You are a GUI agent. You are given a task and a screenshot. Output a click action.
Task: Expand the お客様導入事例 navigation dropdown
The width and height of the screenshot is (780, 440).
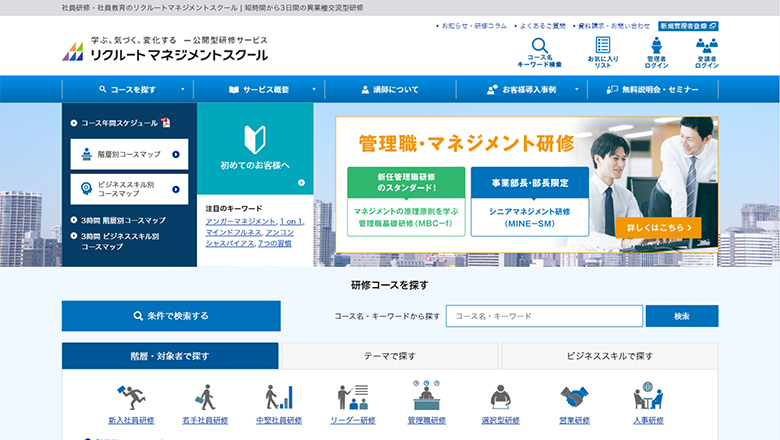click(x=577, y=89)
